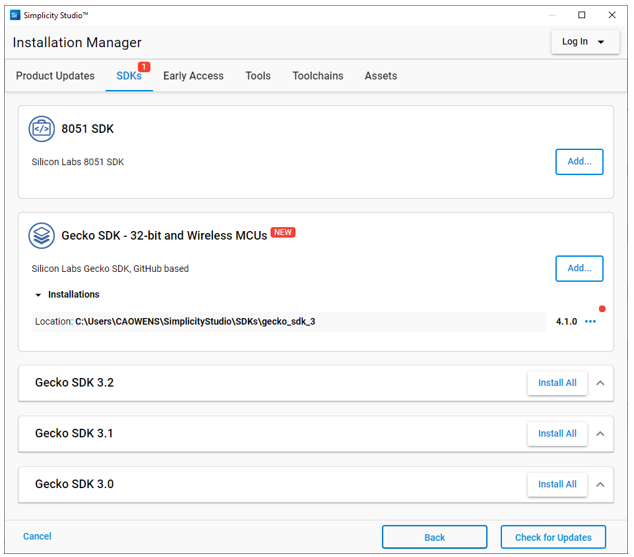
Task: Open the Early Access tab
Action: [x=193, y=76]
